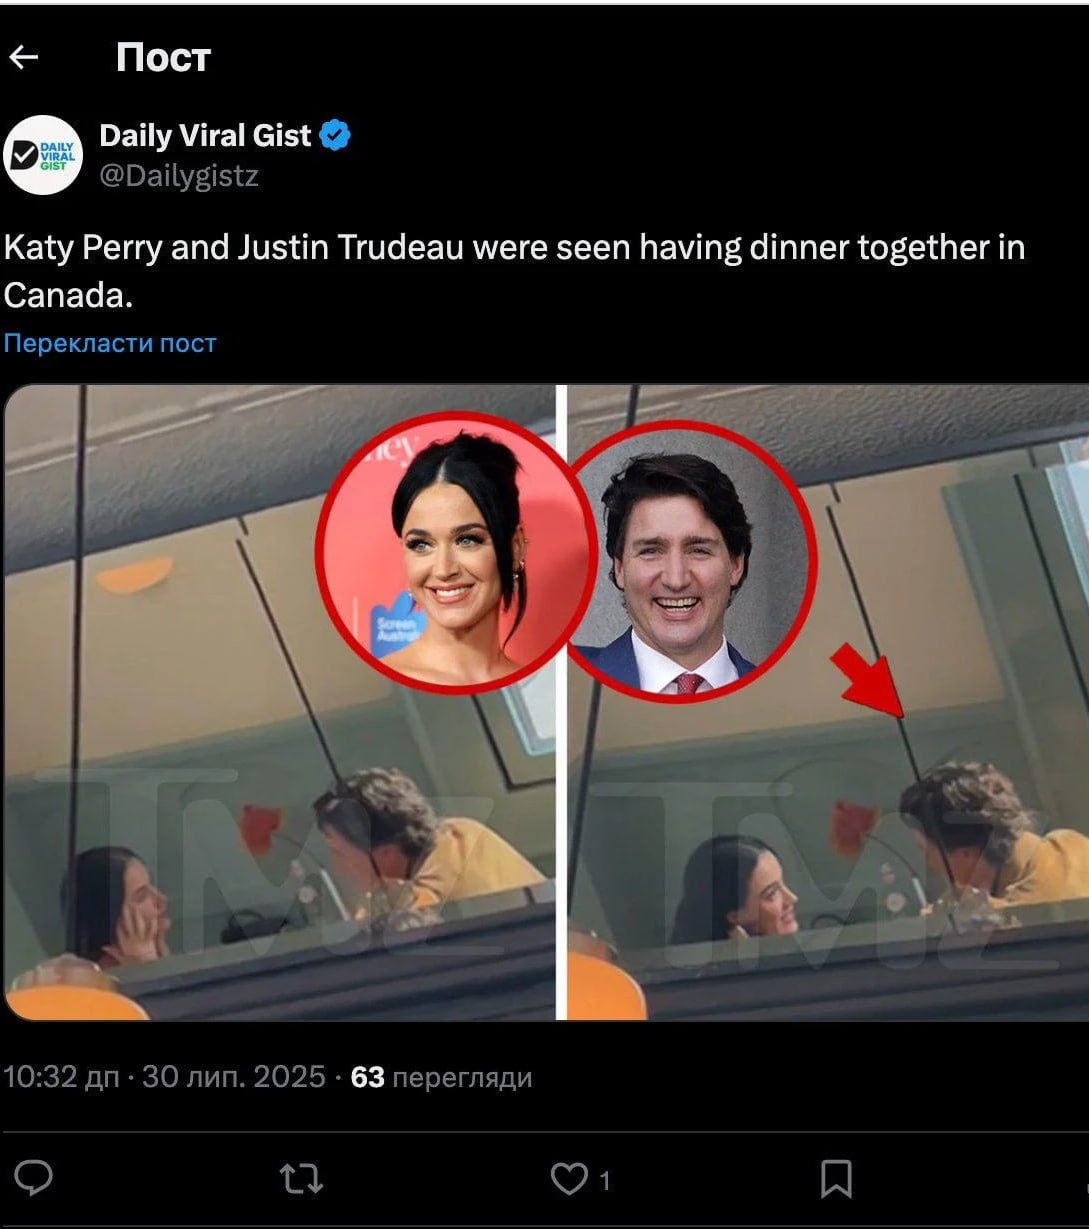Click the 63 перегляди view count
This screenshot has width=1089, height=1229.
point(441,1077)
